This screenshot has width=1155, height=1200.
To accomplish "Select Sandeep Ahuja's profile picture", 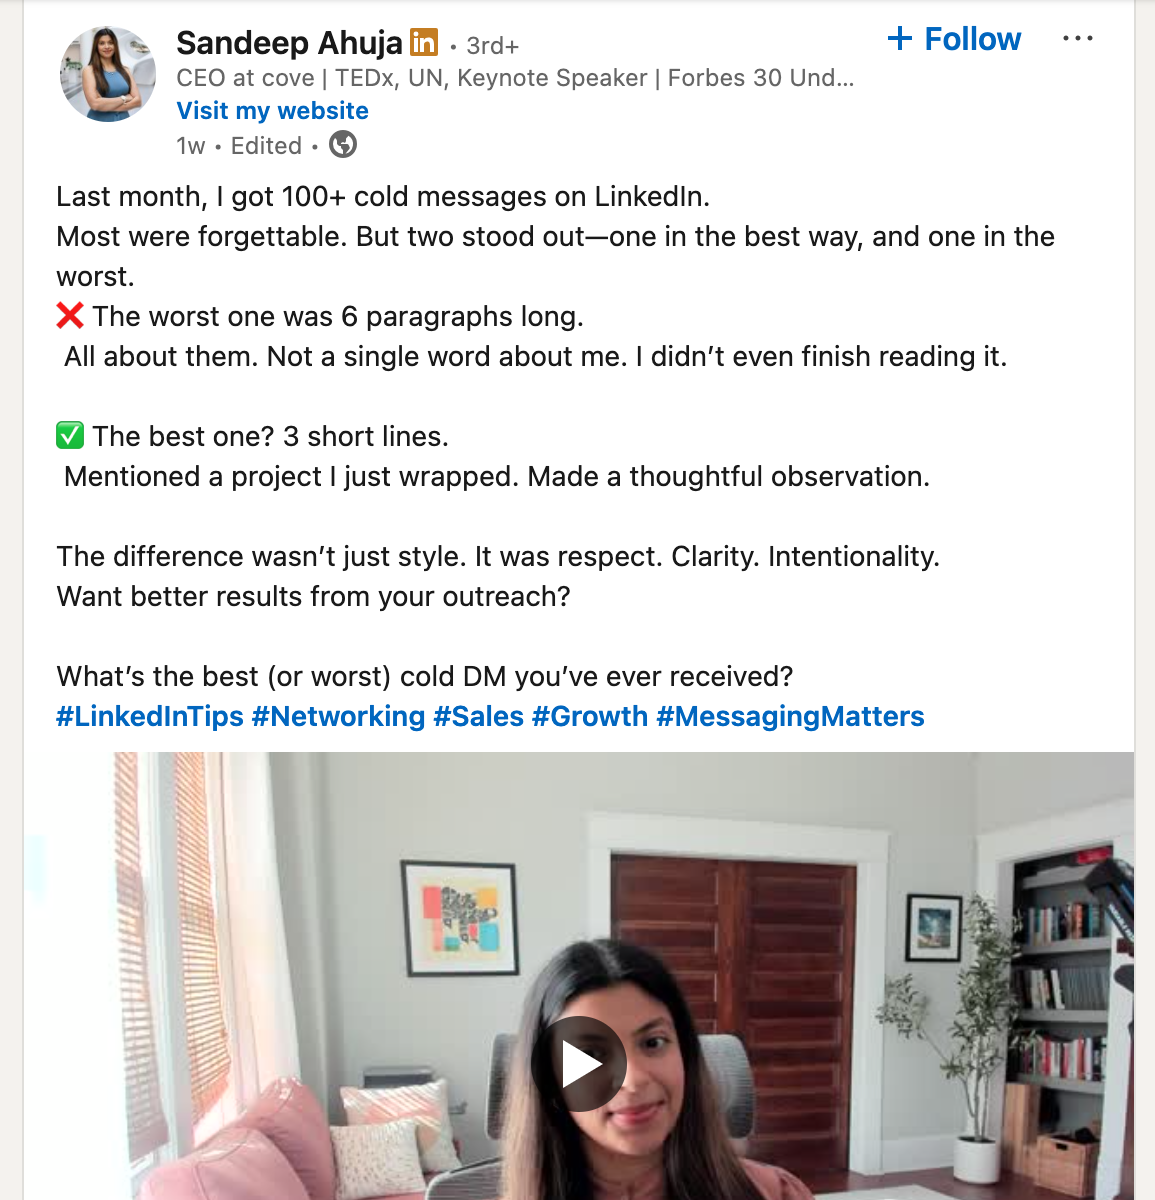I will [x=107, y=73].
